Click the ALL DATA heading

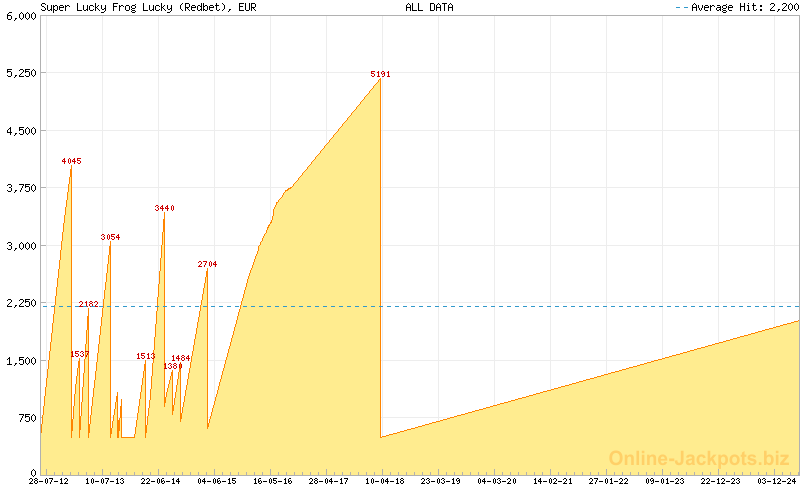(429, 7)
